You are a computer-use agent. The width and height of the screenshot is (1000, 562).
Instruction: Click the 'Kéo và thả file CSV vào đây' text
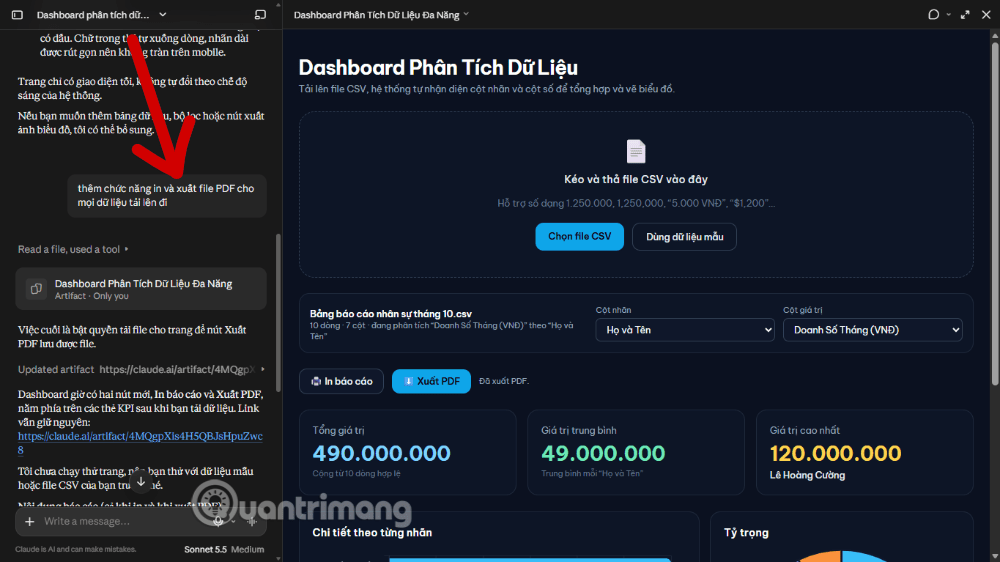point(636,179)
